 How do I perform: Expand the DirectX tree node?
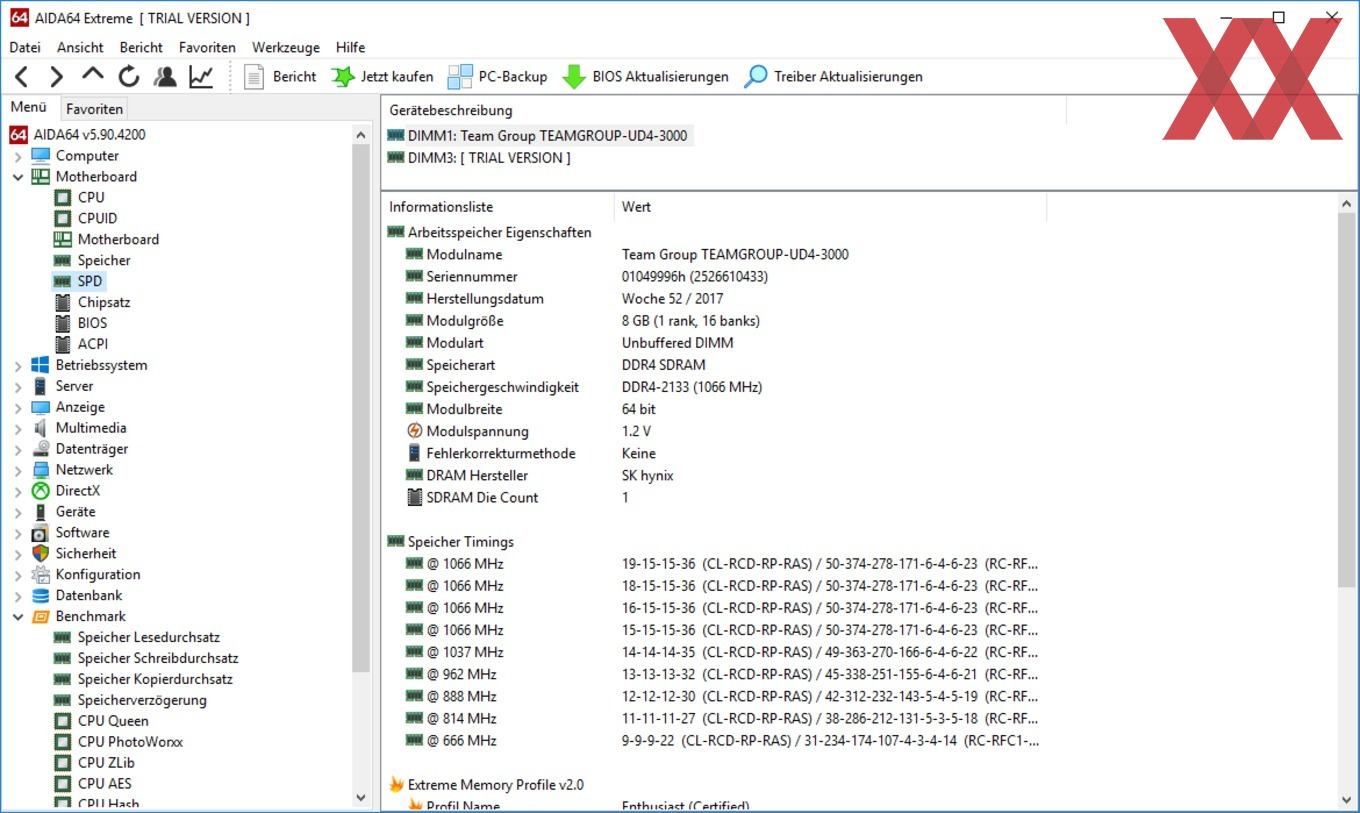(x=18, y=491)
